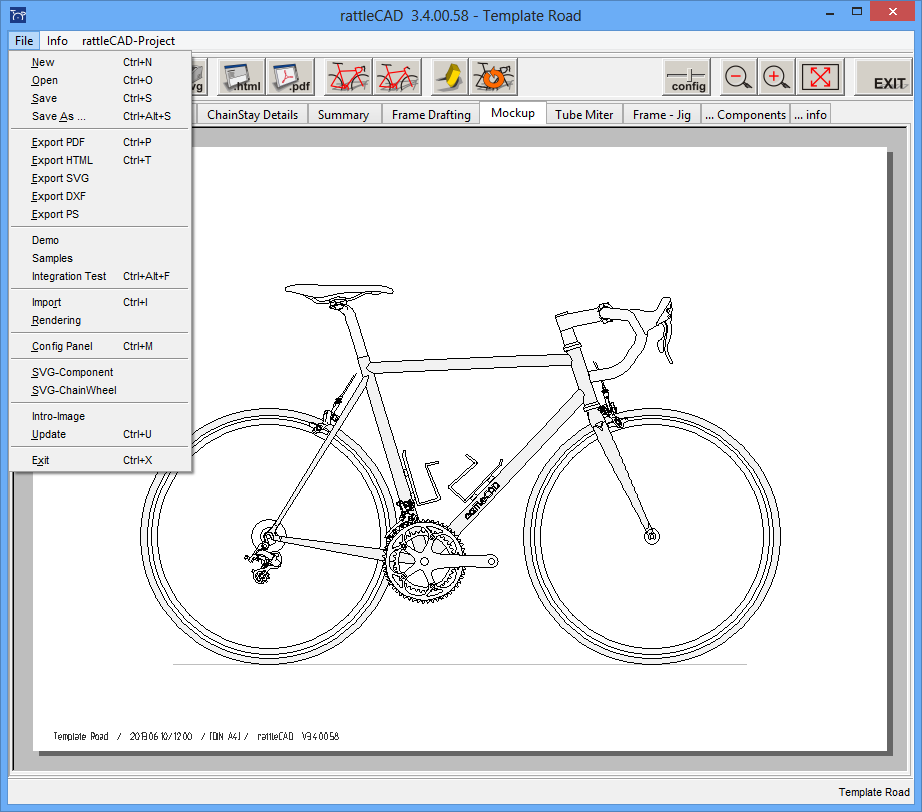Switch to the Frame Drafting tab
922x812 pixels.
pyautogui.click(x=431, y=114)
